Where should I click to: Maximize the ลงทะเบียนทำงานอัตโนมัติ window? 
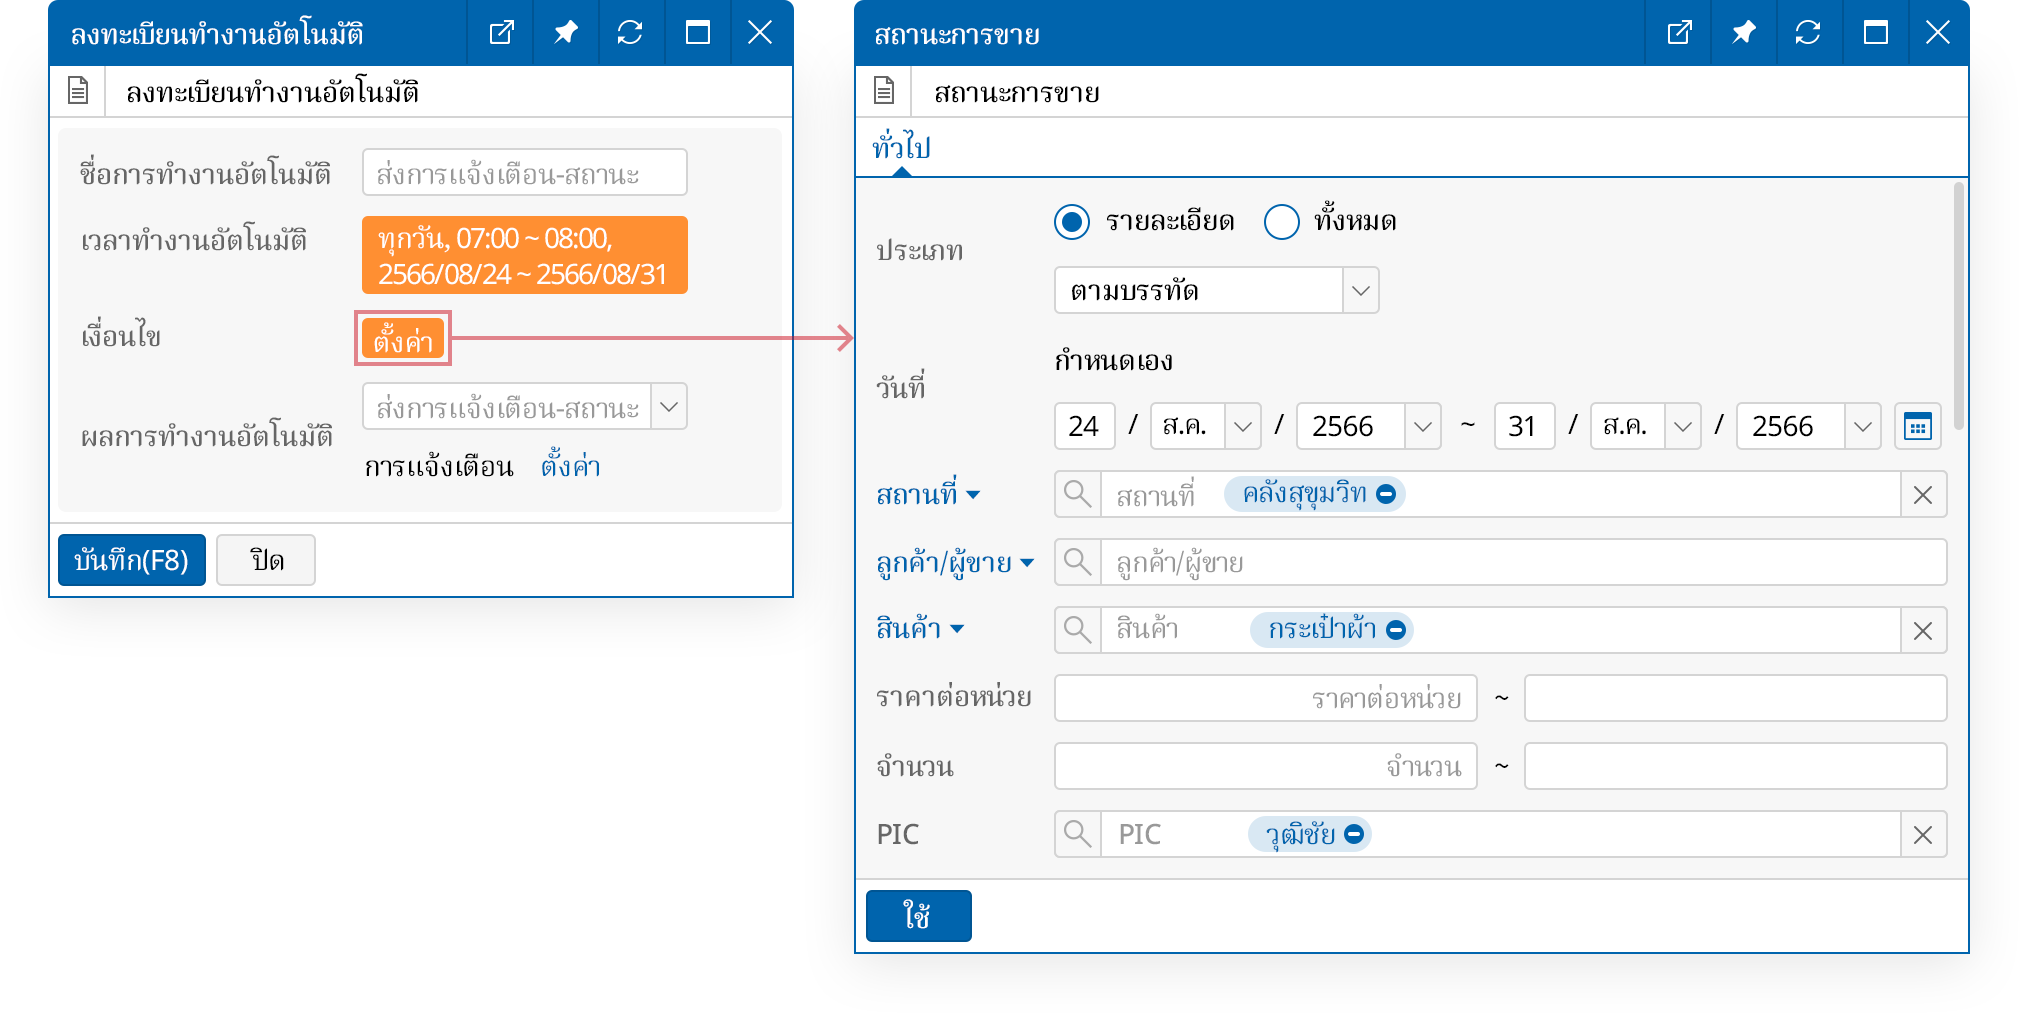point(697,33)
